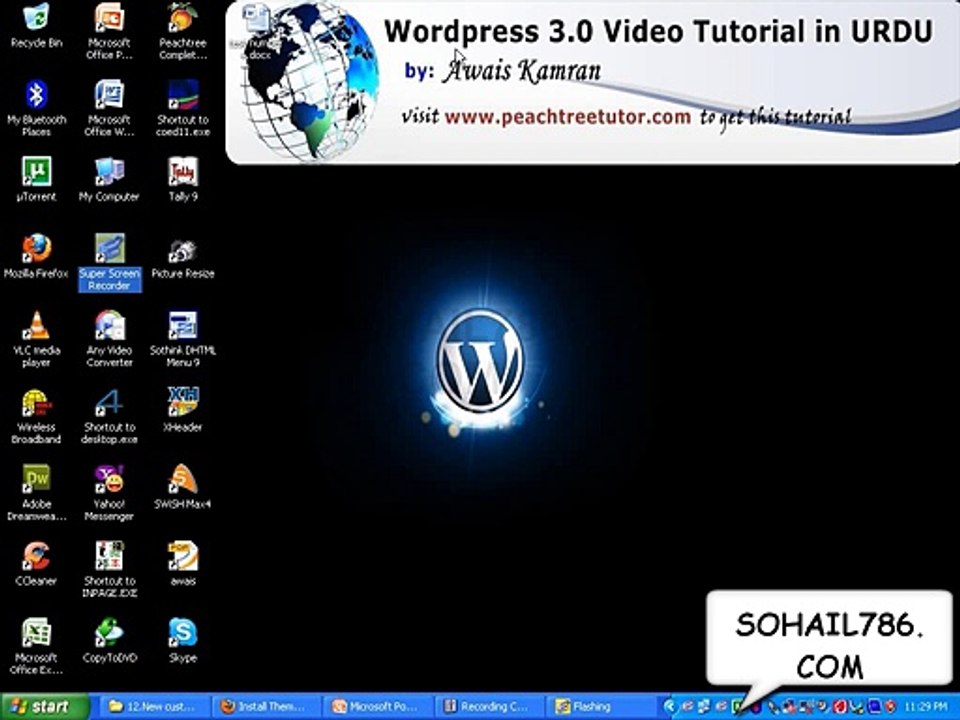Open Peachtree Complete shortcut

[182, 31]
